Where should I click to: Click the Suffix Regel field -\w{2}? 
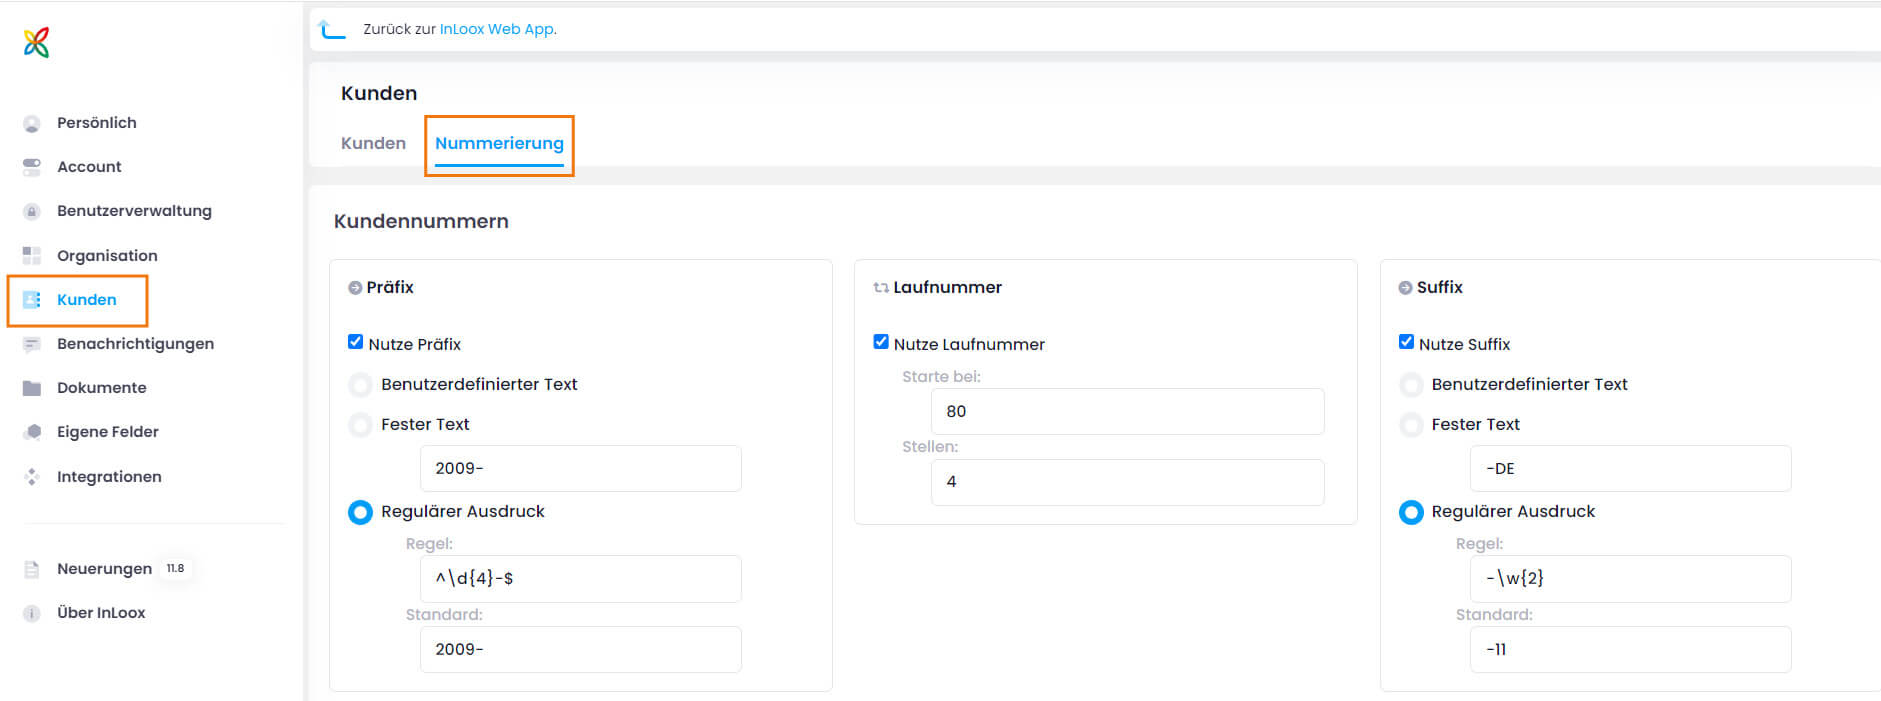(x=1630, y=578)
